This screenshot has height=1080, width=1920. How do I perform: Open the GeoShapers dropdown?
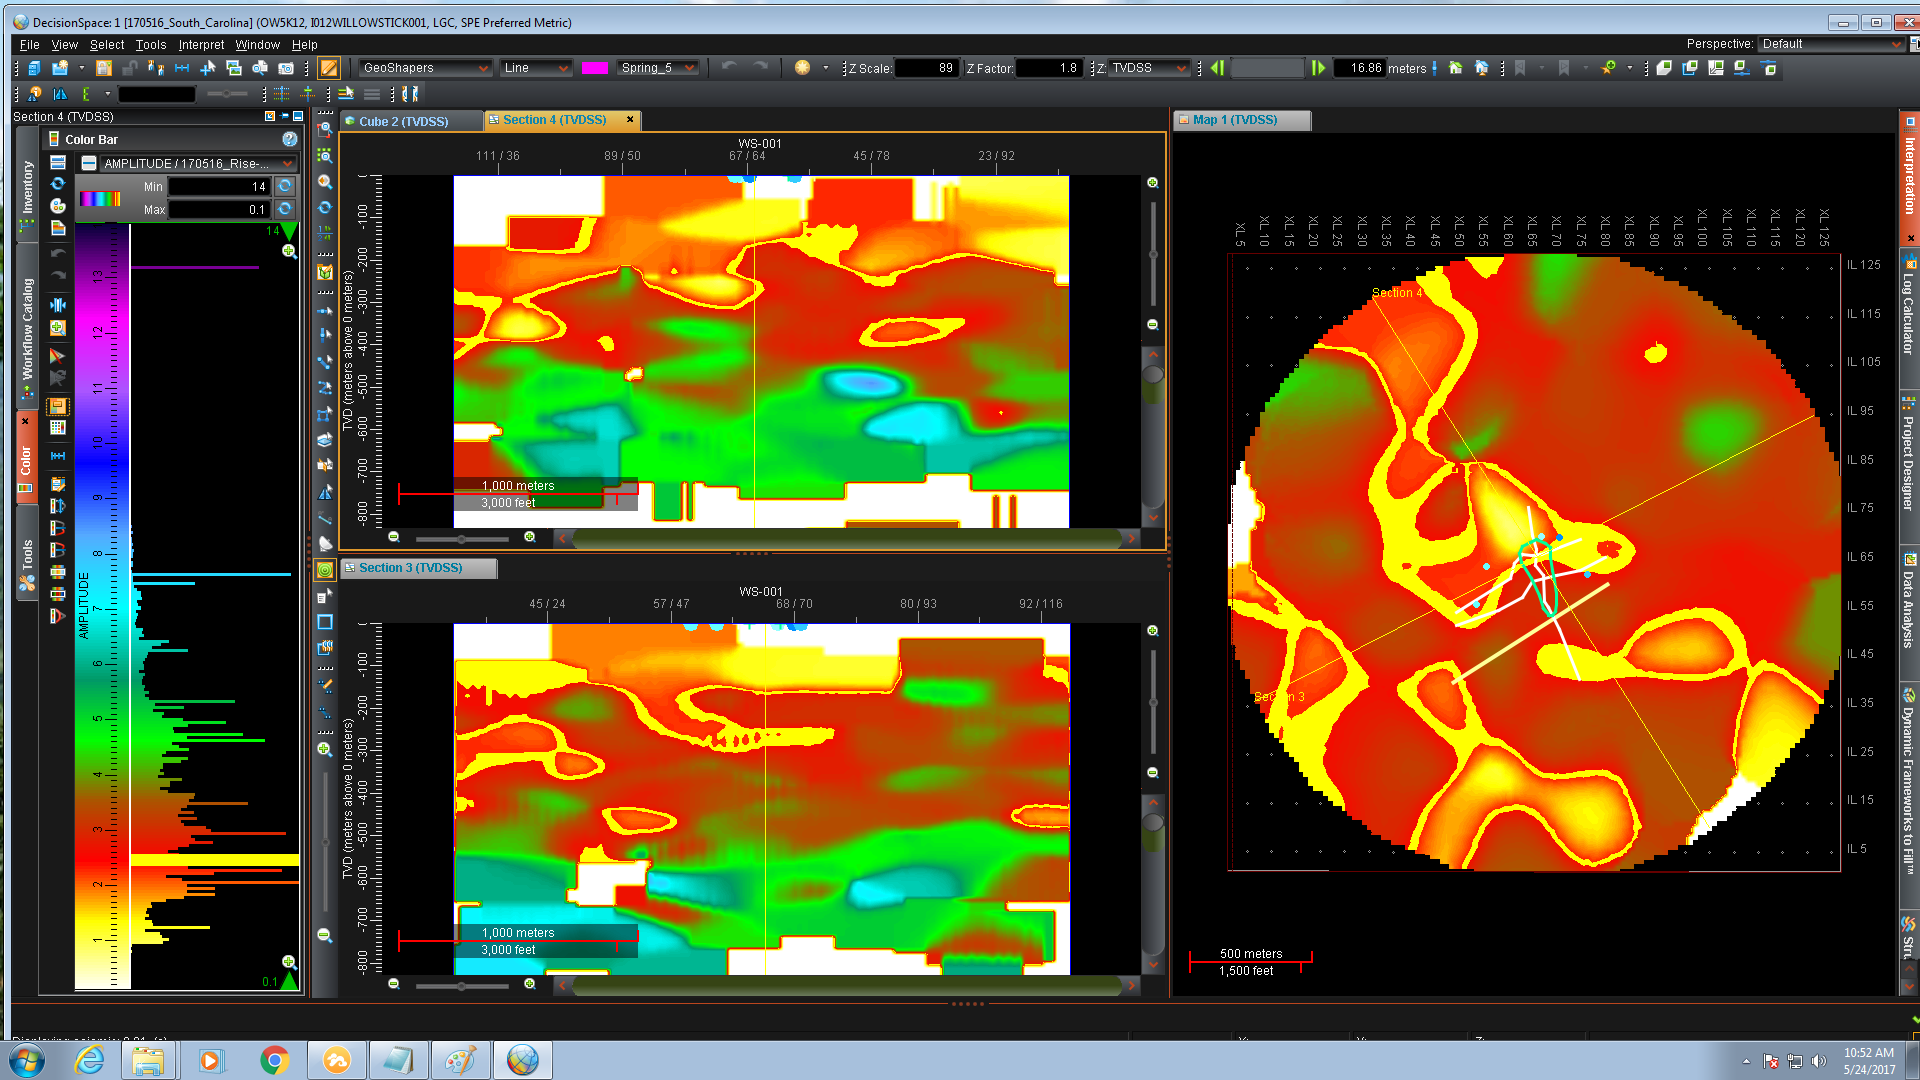pyautogui.click(x=425, y=68)
